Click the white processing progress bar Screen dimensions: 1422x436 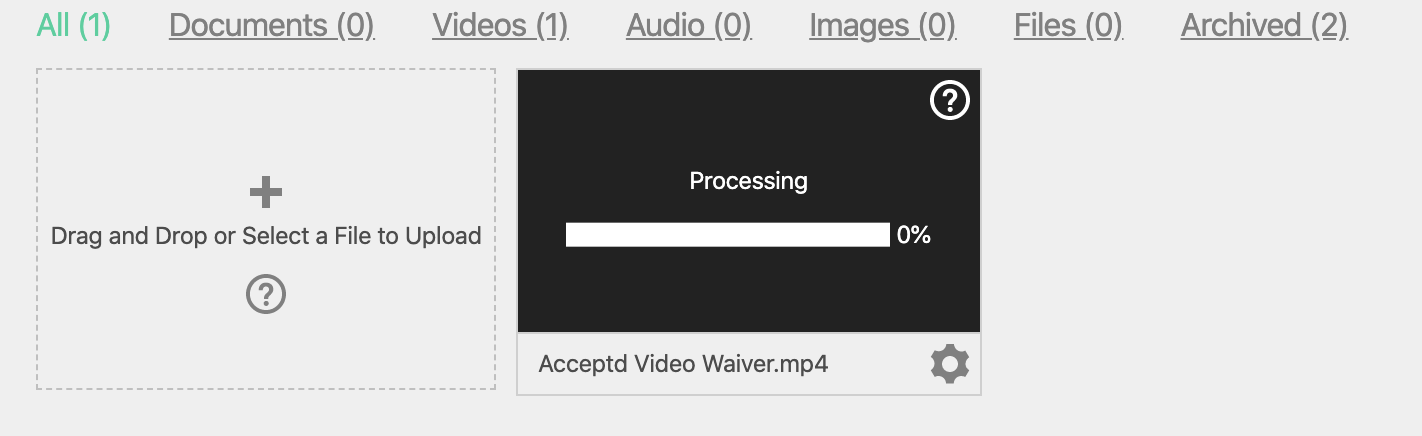click(x=728, y=235)
